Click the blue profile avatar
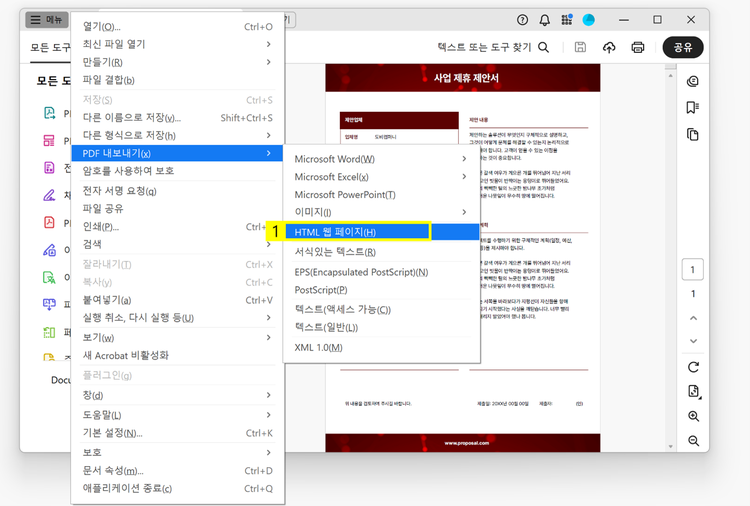Screen dimensions: 750x506 (588, 20)
